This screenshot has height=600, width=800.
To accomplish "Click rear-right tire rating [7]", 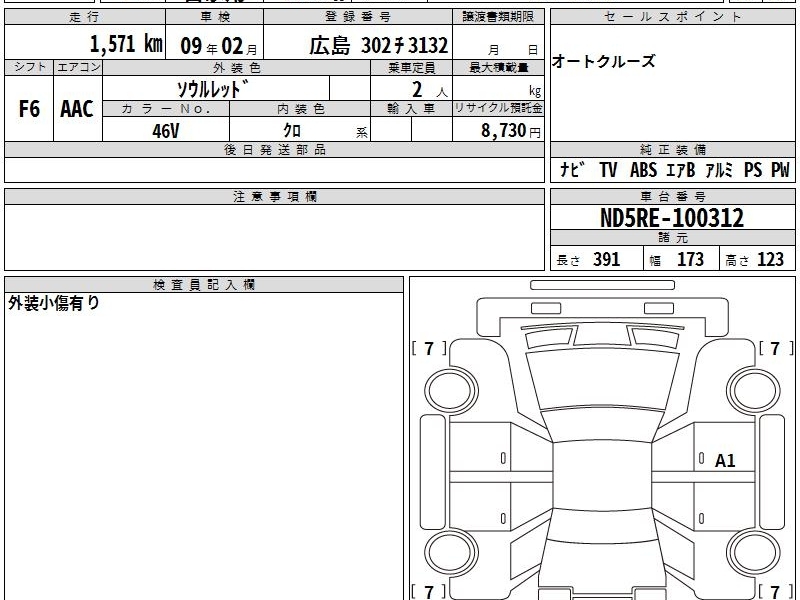I will tap(776, 591).
